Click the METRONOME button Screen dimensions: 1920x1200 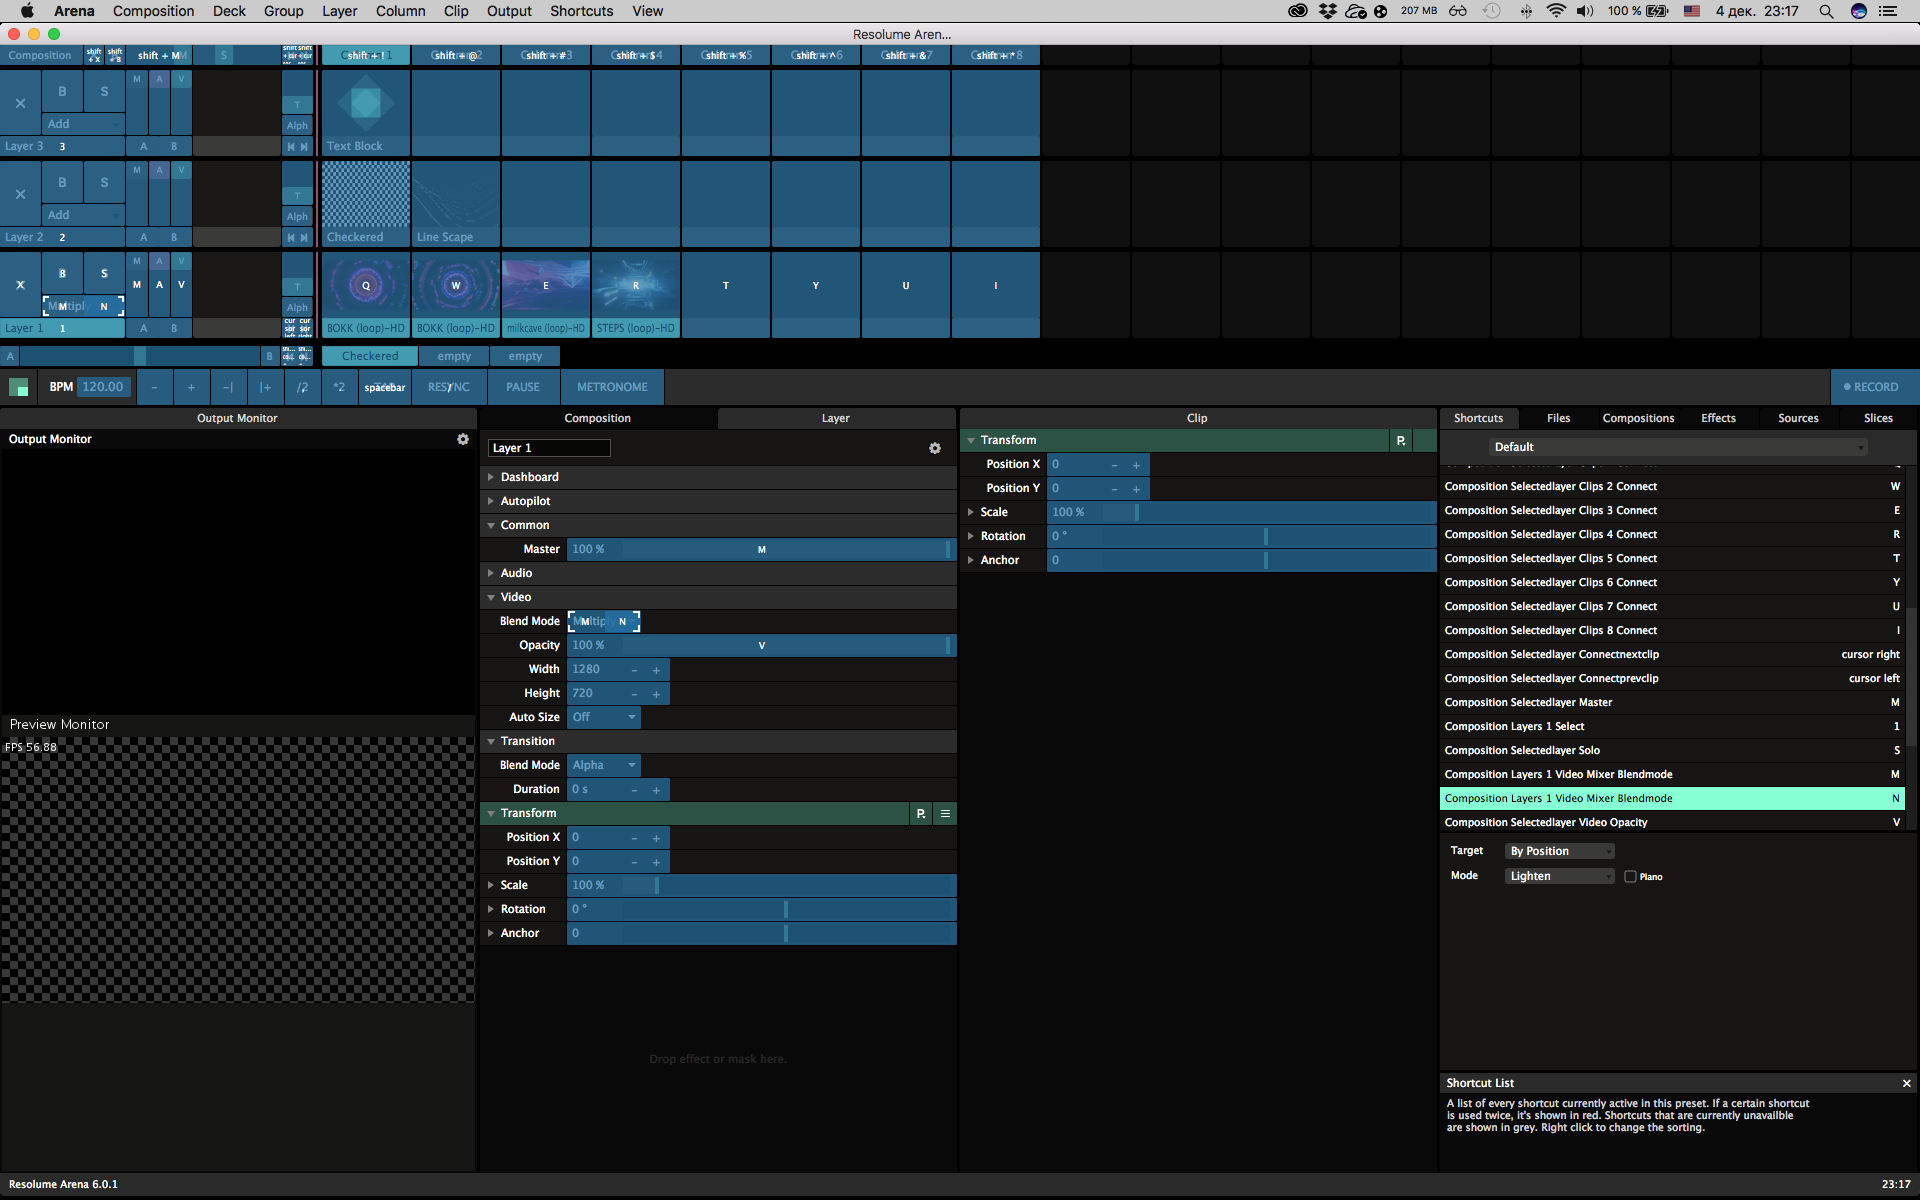tap(612, 387)
